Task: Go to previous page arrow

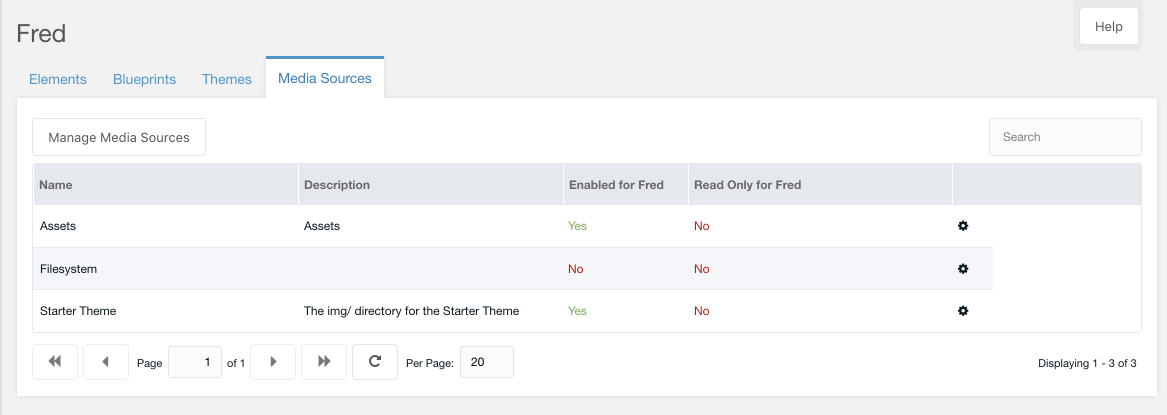Action: 106,361
